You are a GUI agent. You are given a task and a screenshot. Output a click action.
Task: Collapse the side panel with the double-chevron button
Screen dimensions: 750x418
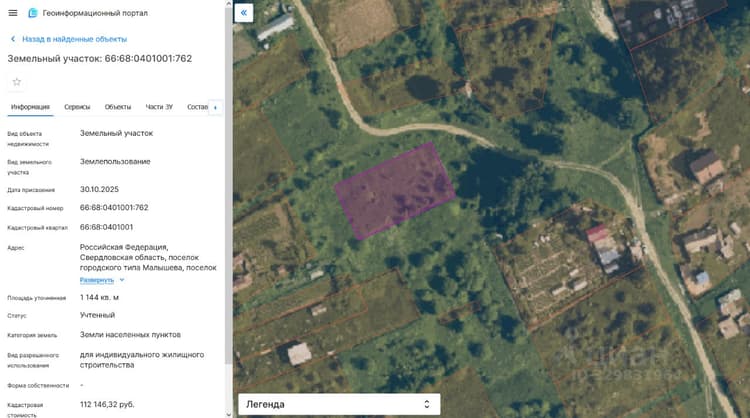[x=243, y=13]
